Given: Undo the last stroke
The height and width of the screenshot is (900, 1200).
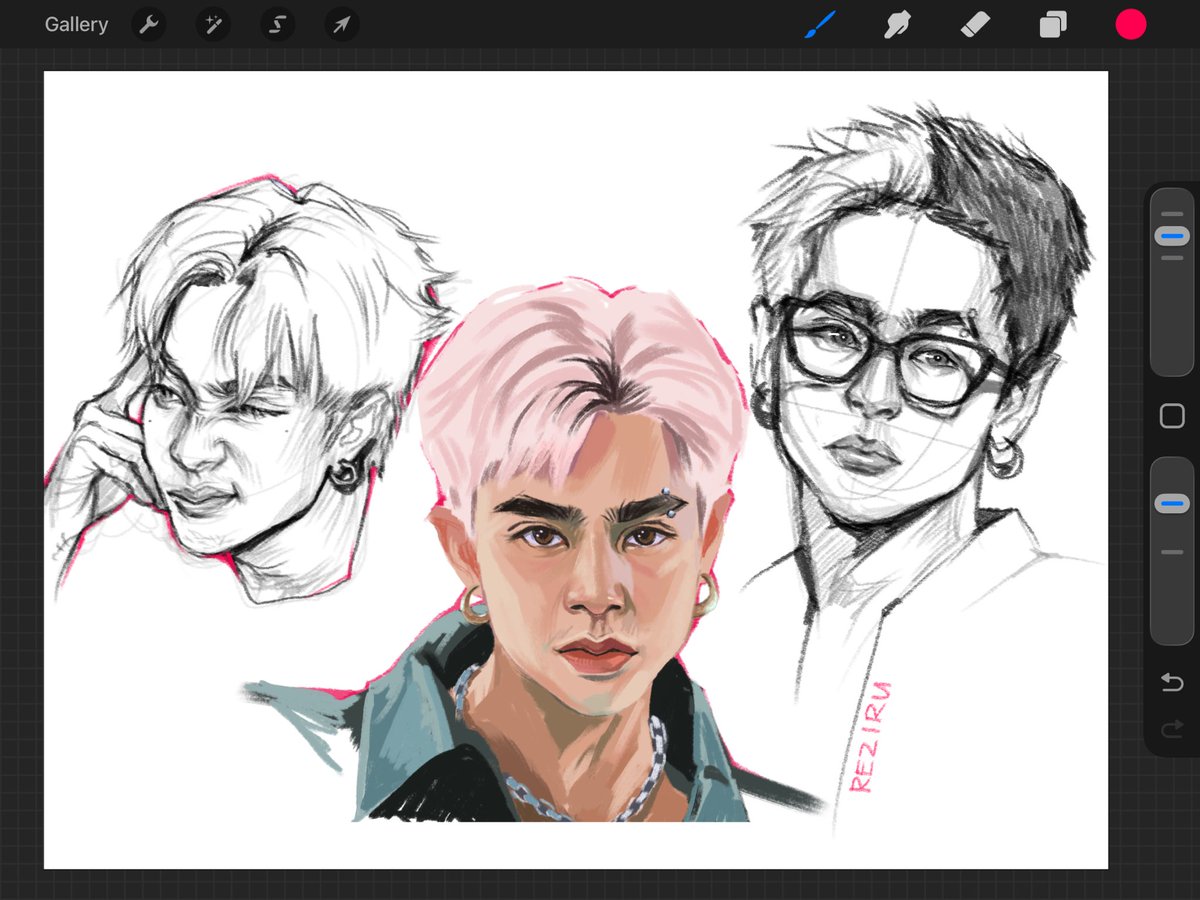Looking at the screenshot, I should [x=1172, y=682].
